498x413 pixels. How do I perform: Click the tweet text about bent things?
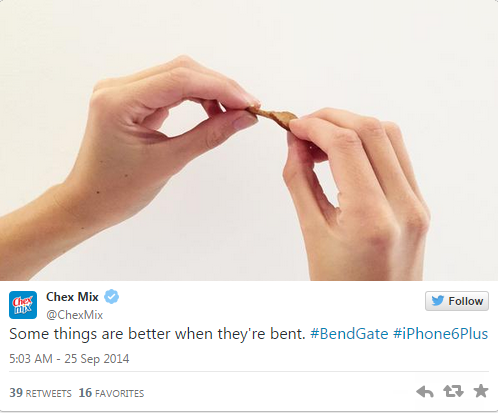point(157,334)
